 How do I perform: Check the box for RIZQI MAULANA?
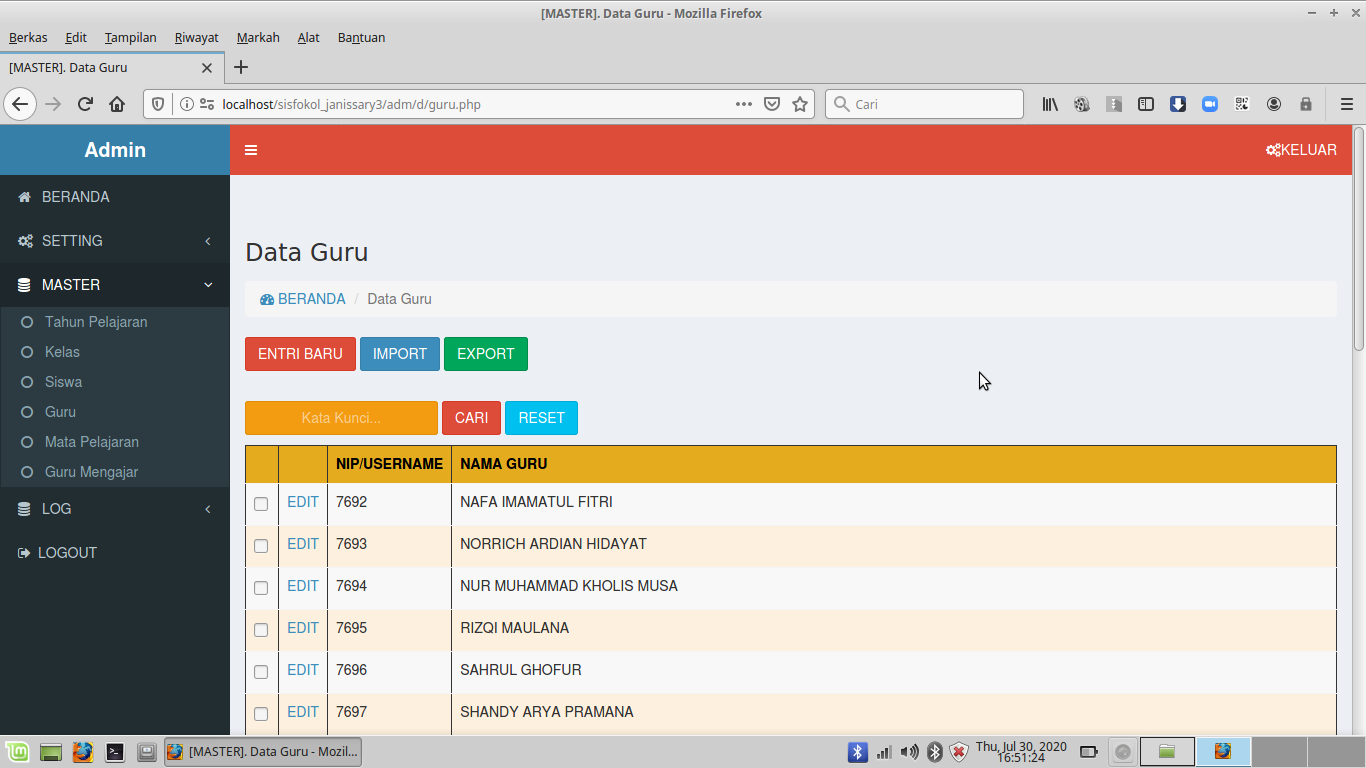(261, 630)
